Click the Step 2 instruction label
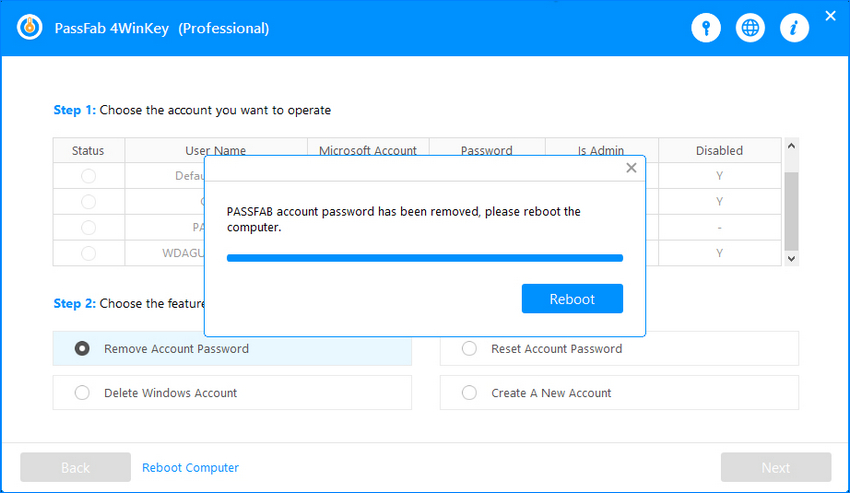The height and width of the screenshot is (493, 850). (129, 303)
